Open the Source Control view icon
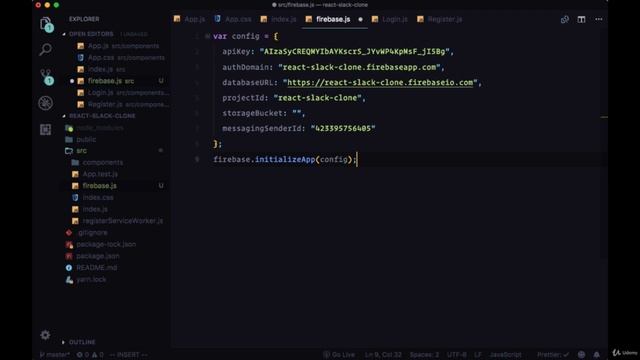This screenshot has height=360, width=640. click(46, 76)
